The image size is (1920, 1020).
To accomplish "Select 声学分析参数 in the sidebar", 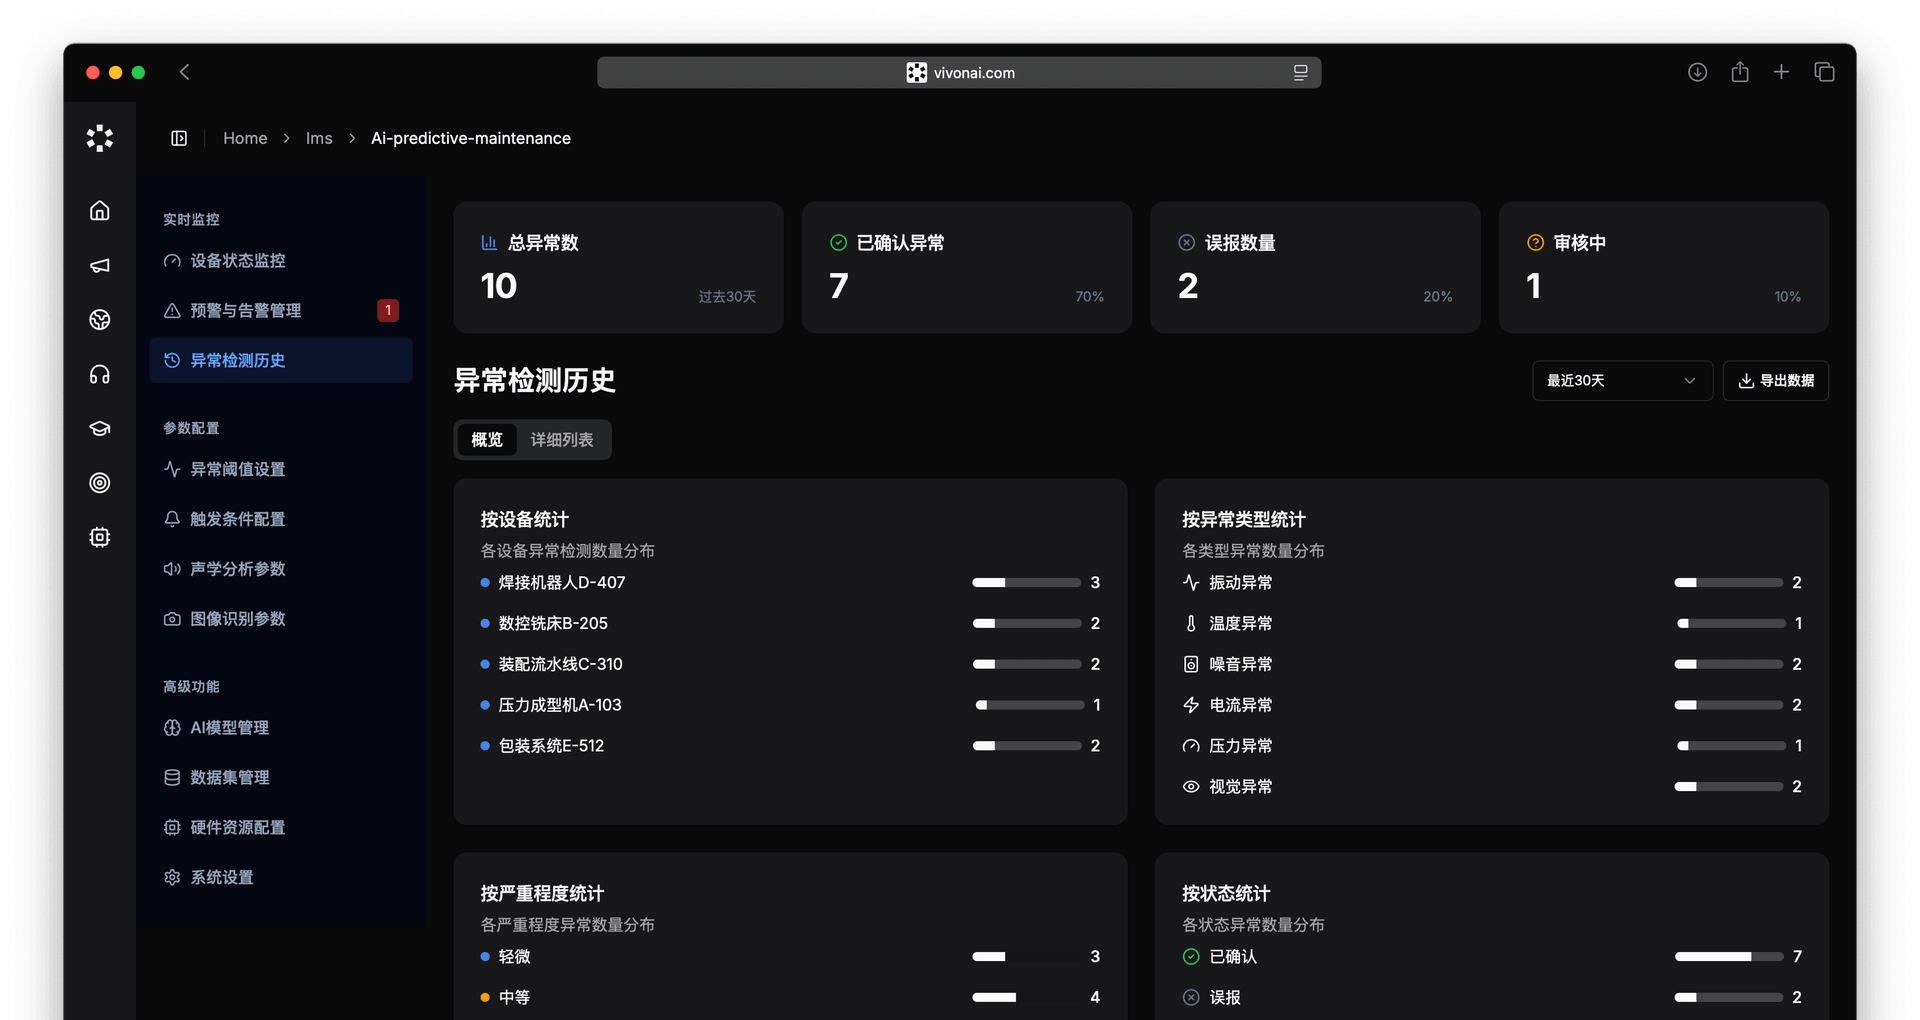I will pos(239,569).
